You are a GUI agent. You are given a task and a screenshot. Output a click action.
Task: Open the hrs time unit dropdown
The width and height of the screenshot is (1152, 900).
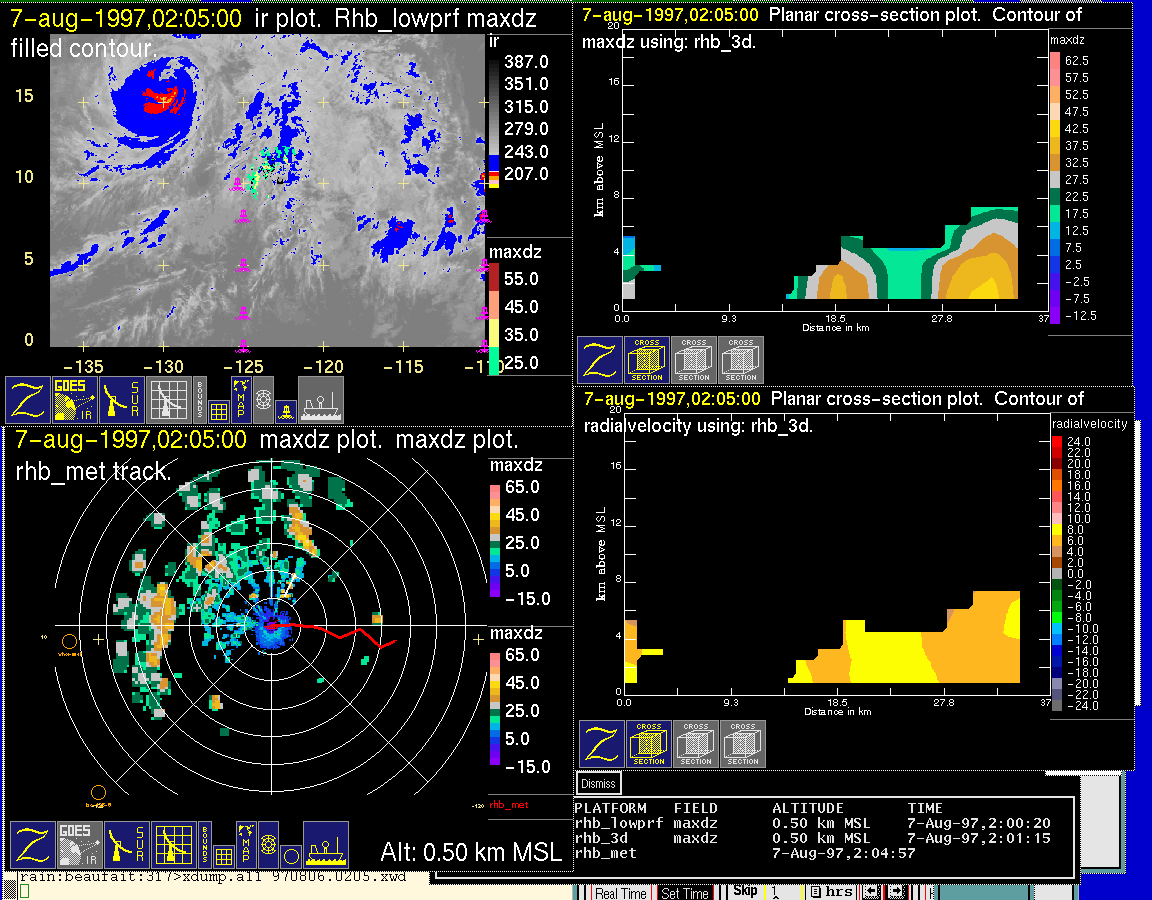pos(832,892)
